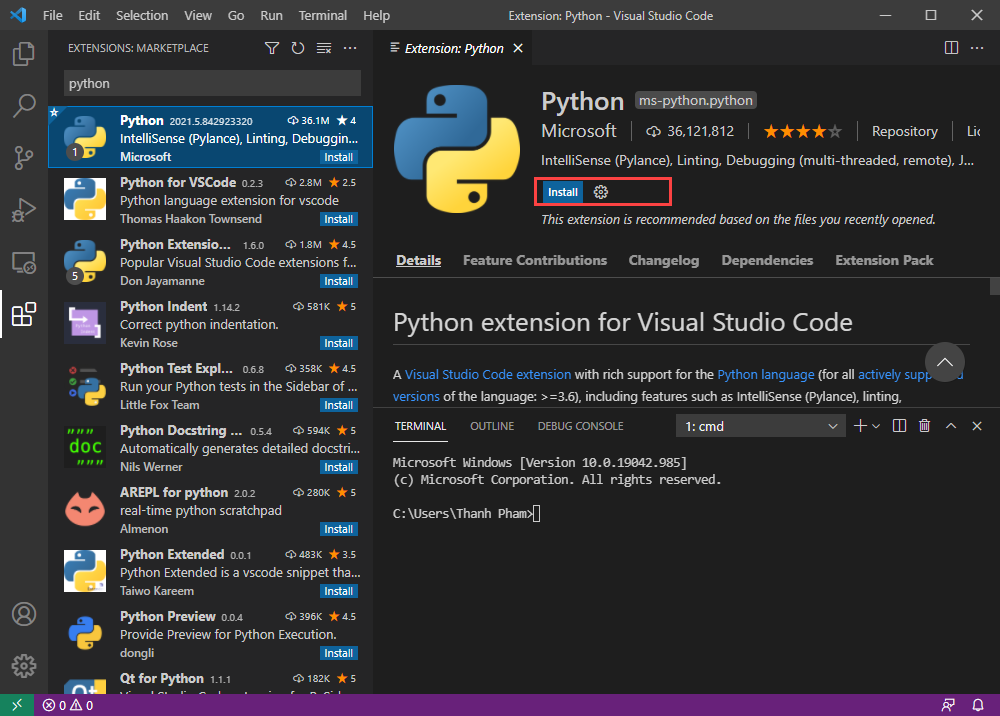1000x716 pixels.
Task: Open the Python extension manage gear
Action: pos(601,192)
